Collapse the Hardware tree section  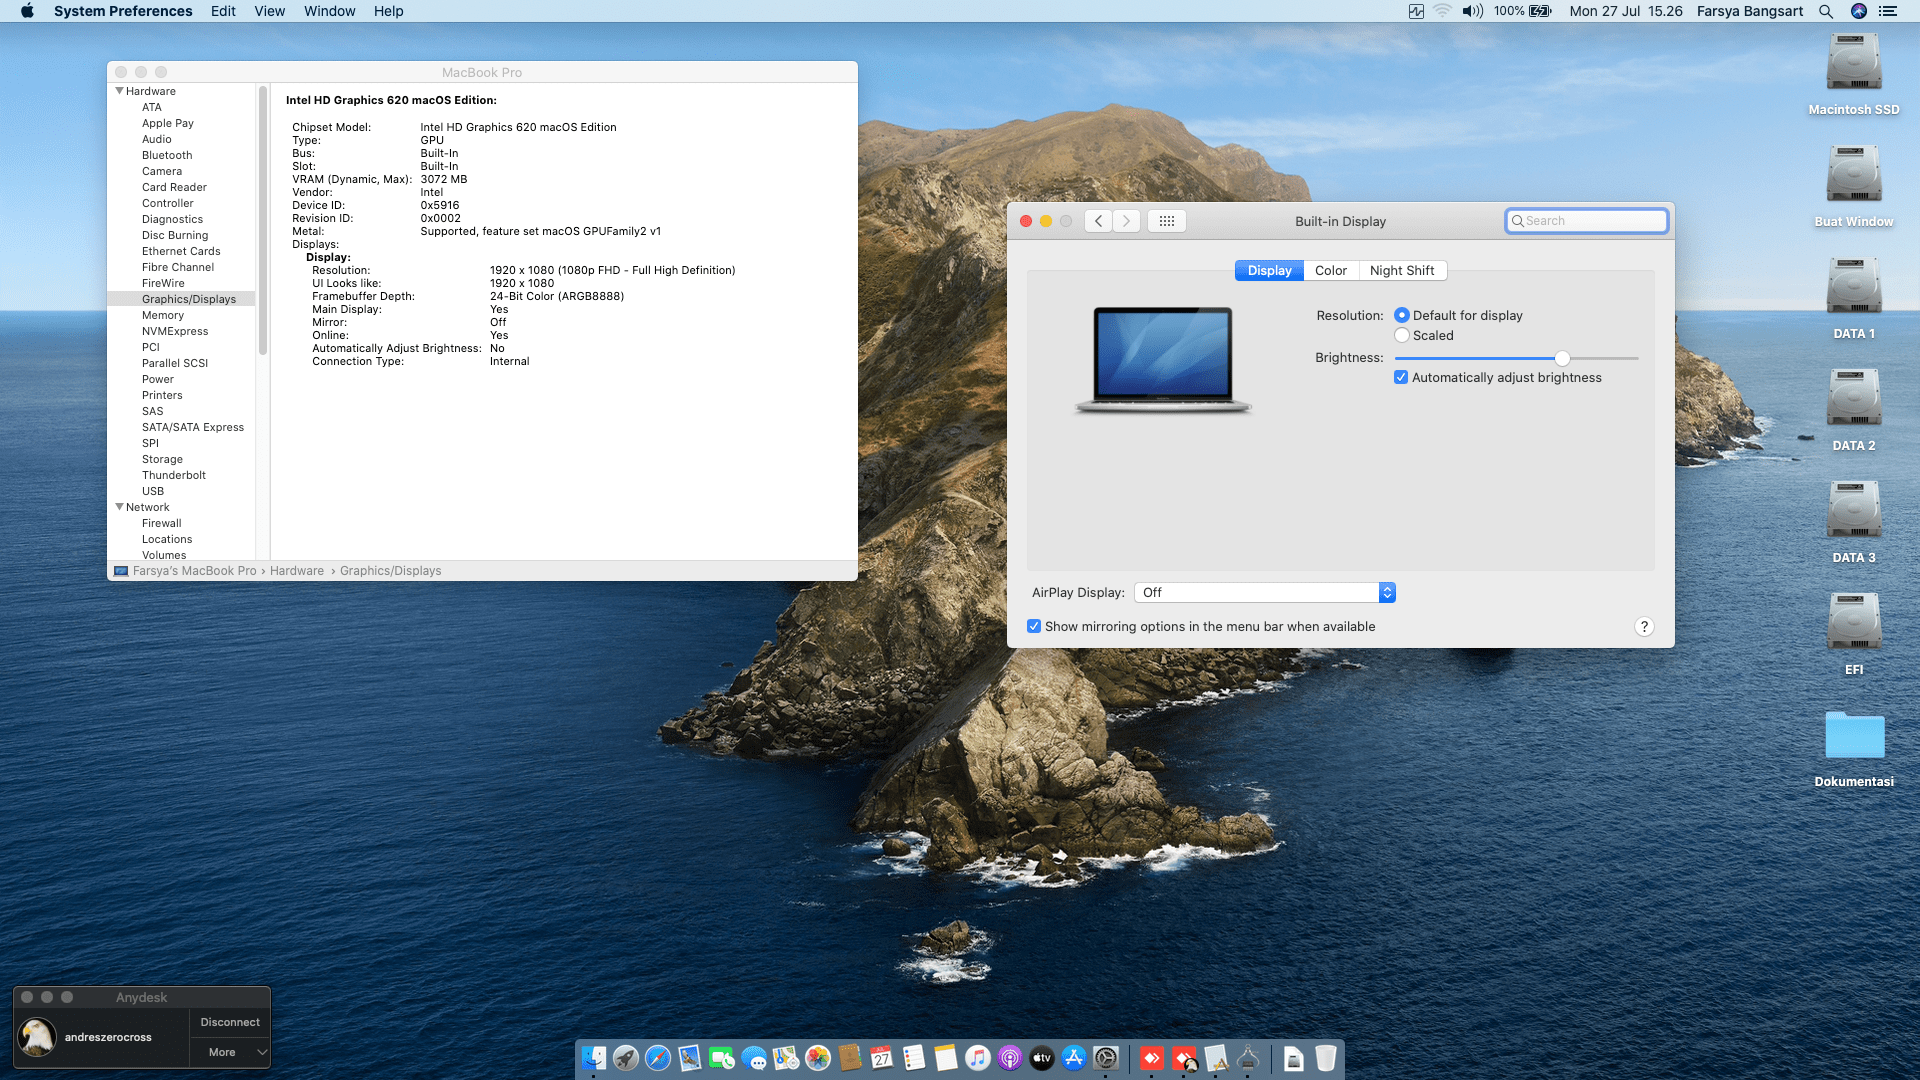pos(120,91)
